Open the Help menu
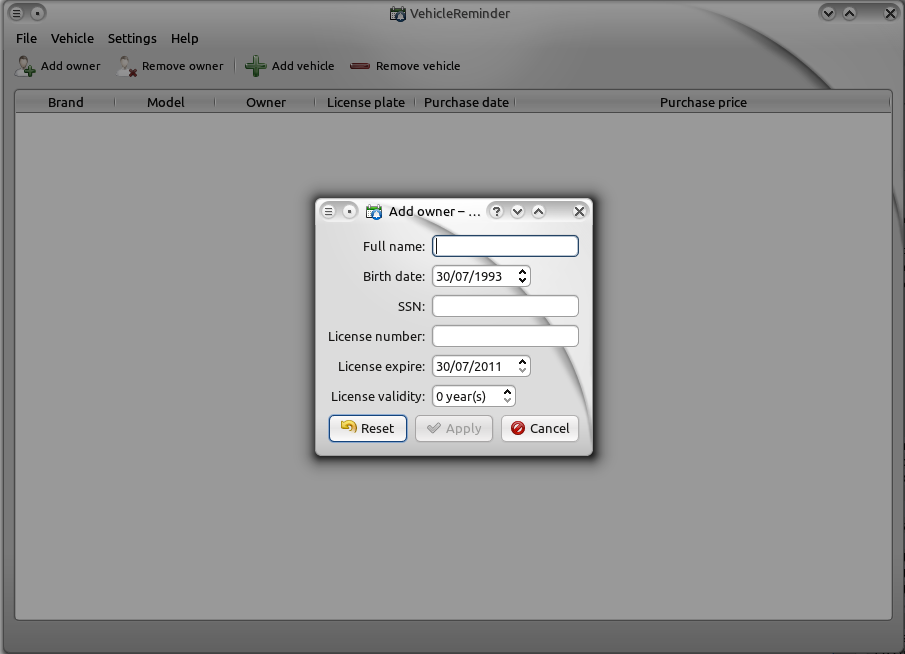Screen dimensions: 905x654 (x=185, y=39)
